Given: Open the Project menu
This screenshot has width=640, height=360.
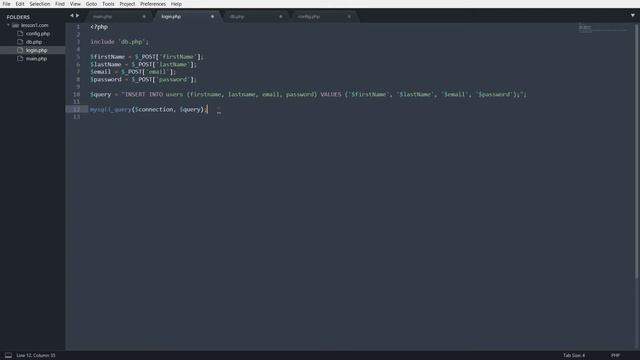Looking at the screenshot, I should (127, 4).
